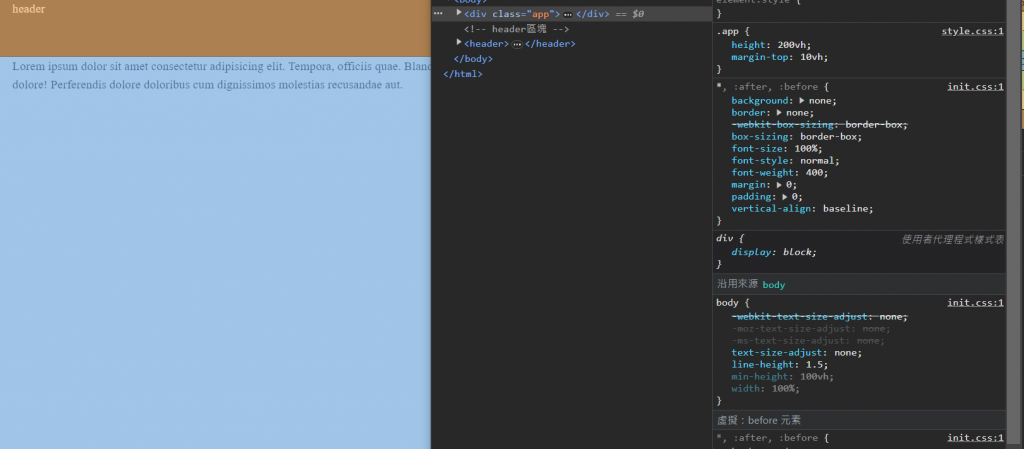Click the -moz-text-size-adjust declaration
This screenshot has height=449, width=1024.
[x=810, y=329]
